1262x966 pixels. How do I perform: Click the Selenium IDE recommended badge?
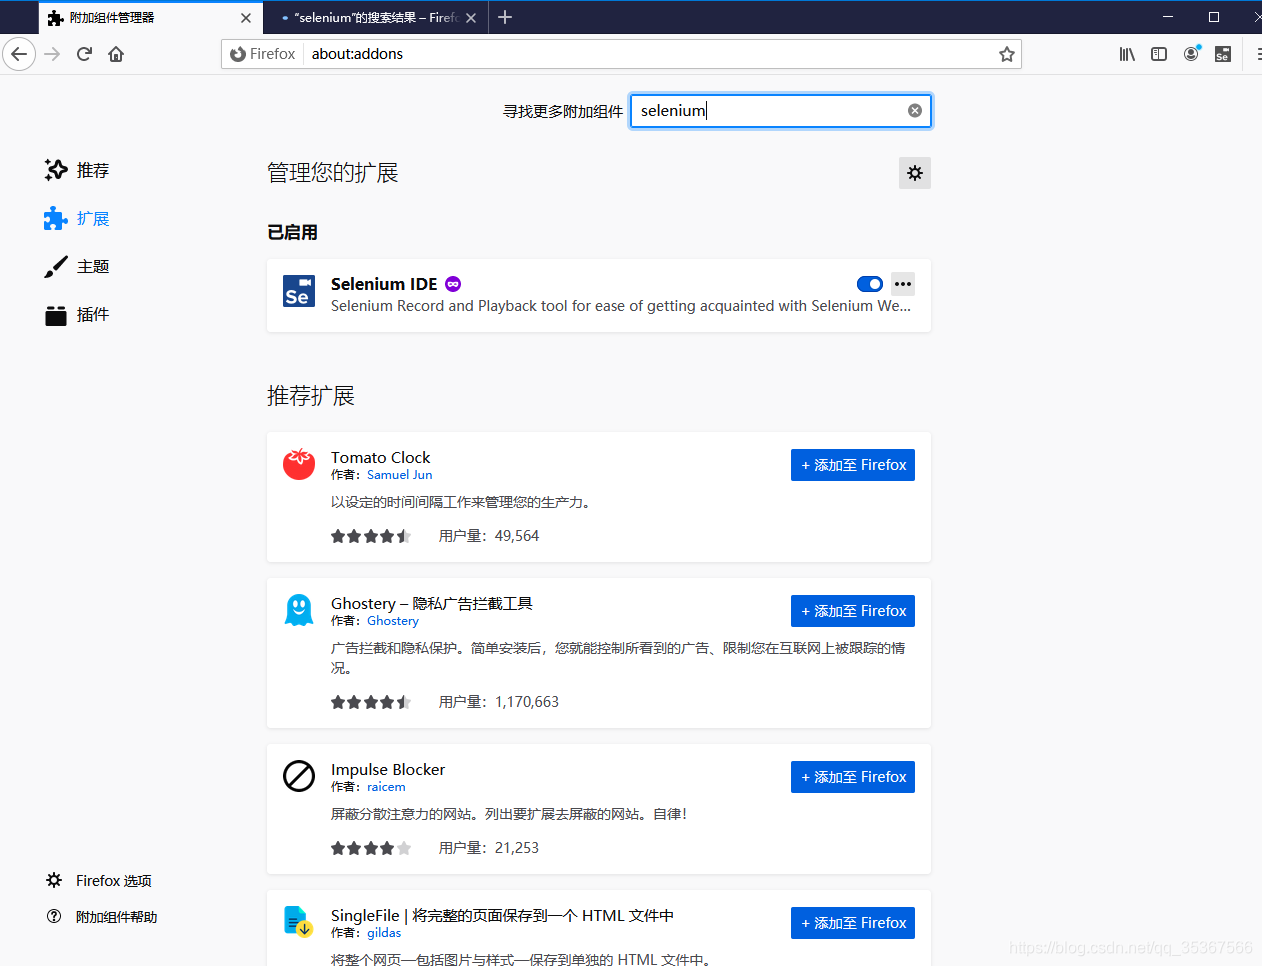[453, 284]
